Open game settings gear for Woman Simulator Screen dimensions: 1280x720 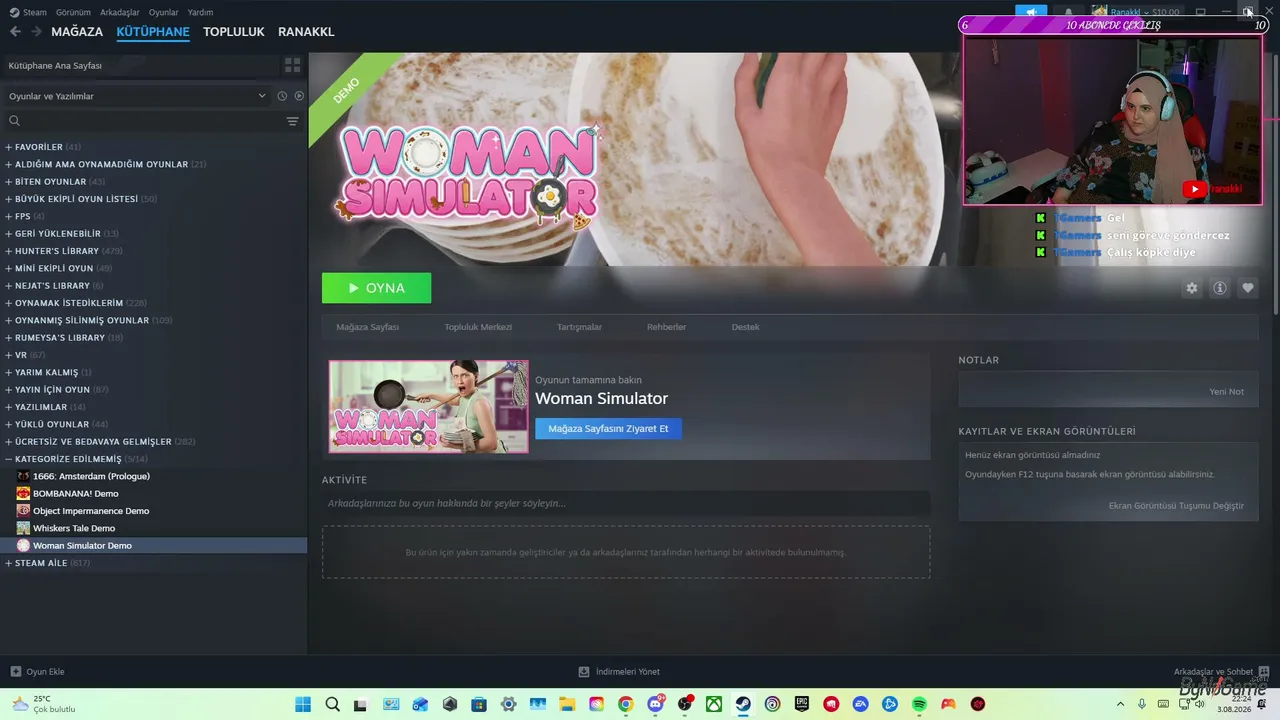click(1191, 288)
